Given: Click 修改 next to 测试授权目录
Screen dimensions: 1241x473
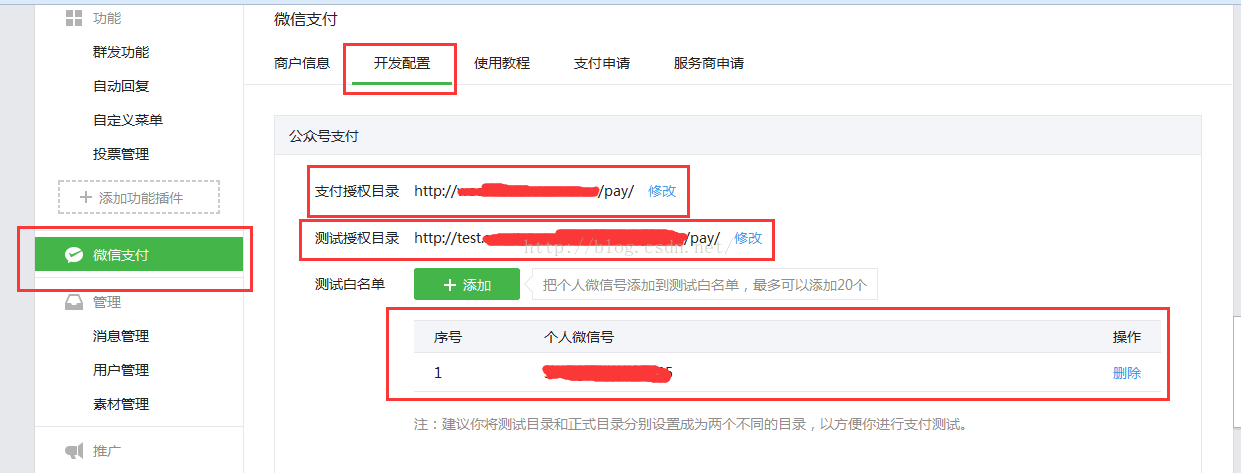Looking at the screenshot, I should click(748, 238).
